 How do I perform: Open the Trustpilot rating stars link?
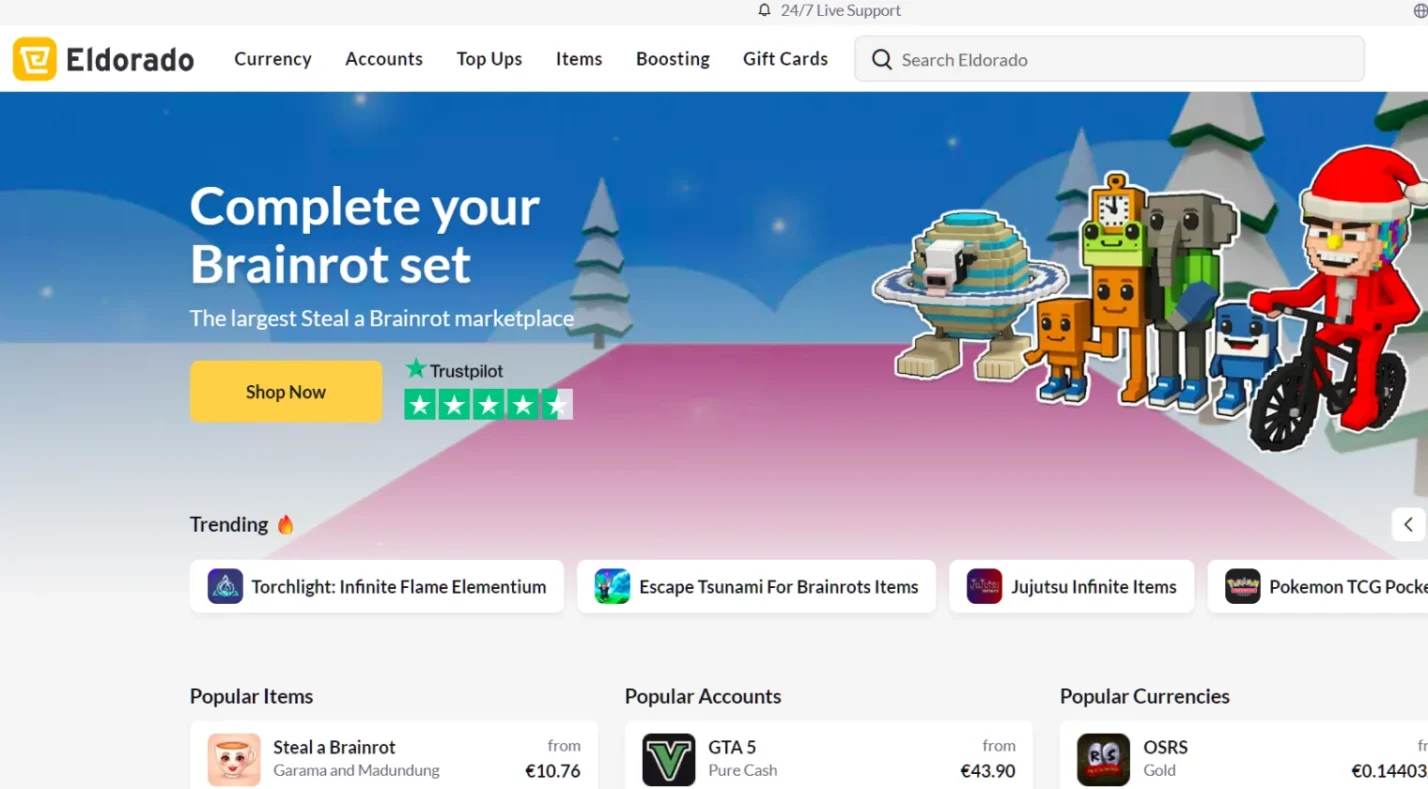tap(488, 404)
